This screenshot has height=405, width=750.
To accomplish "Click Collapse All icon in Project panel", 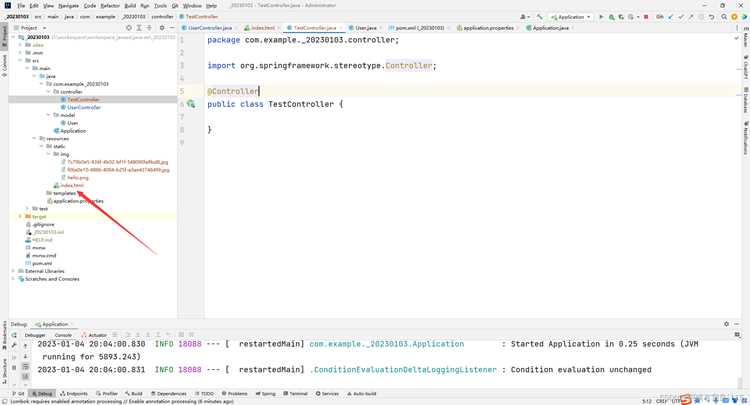I will click(149, 28).
